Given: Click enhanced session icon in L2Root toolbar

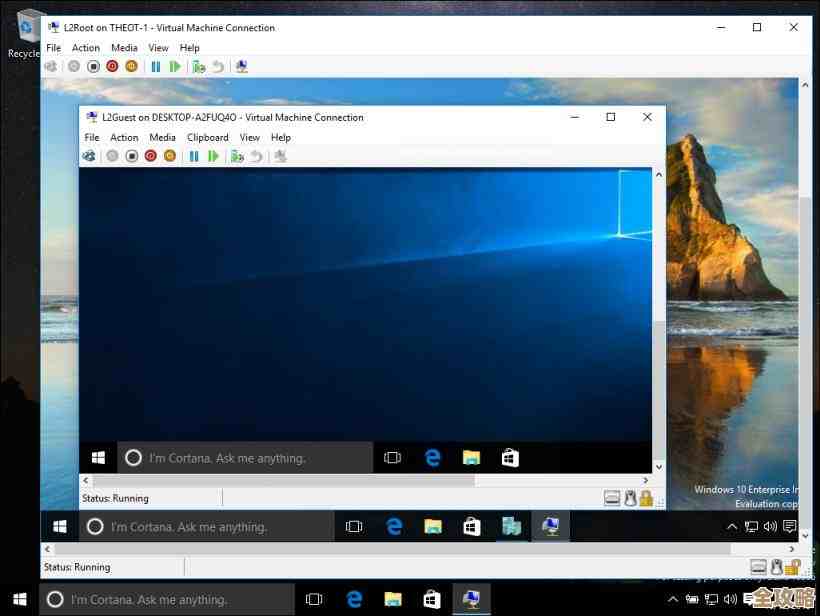Looking at the screenshot, I should coord(241,67).
